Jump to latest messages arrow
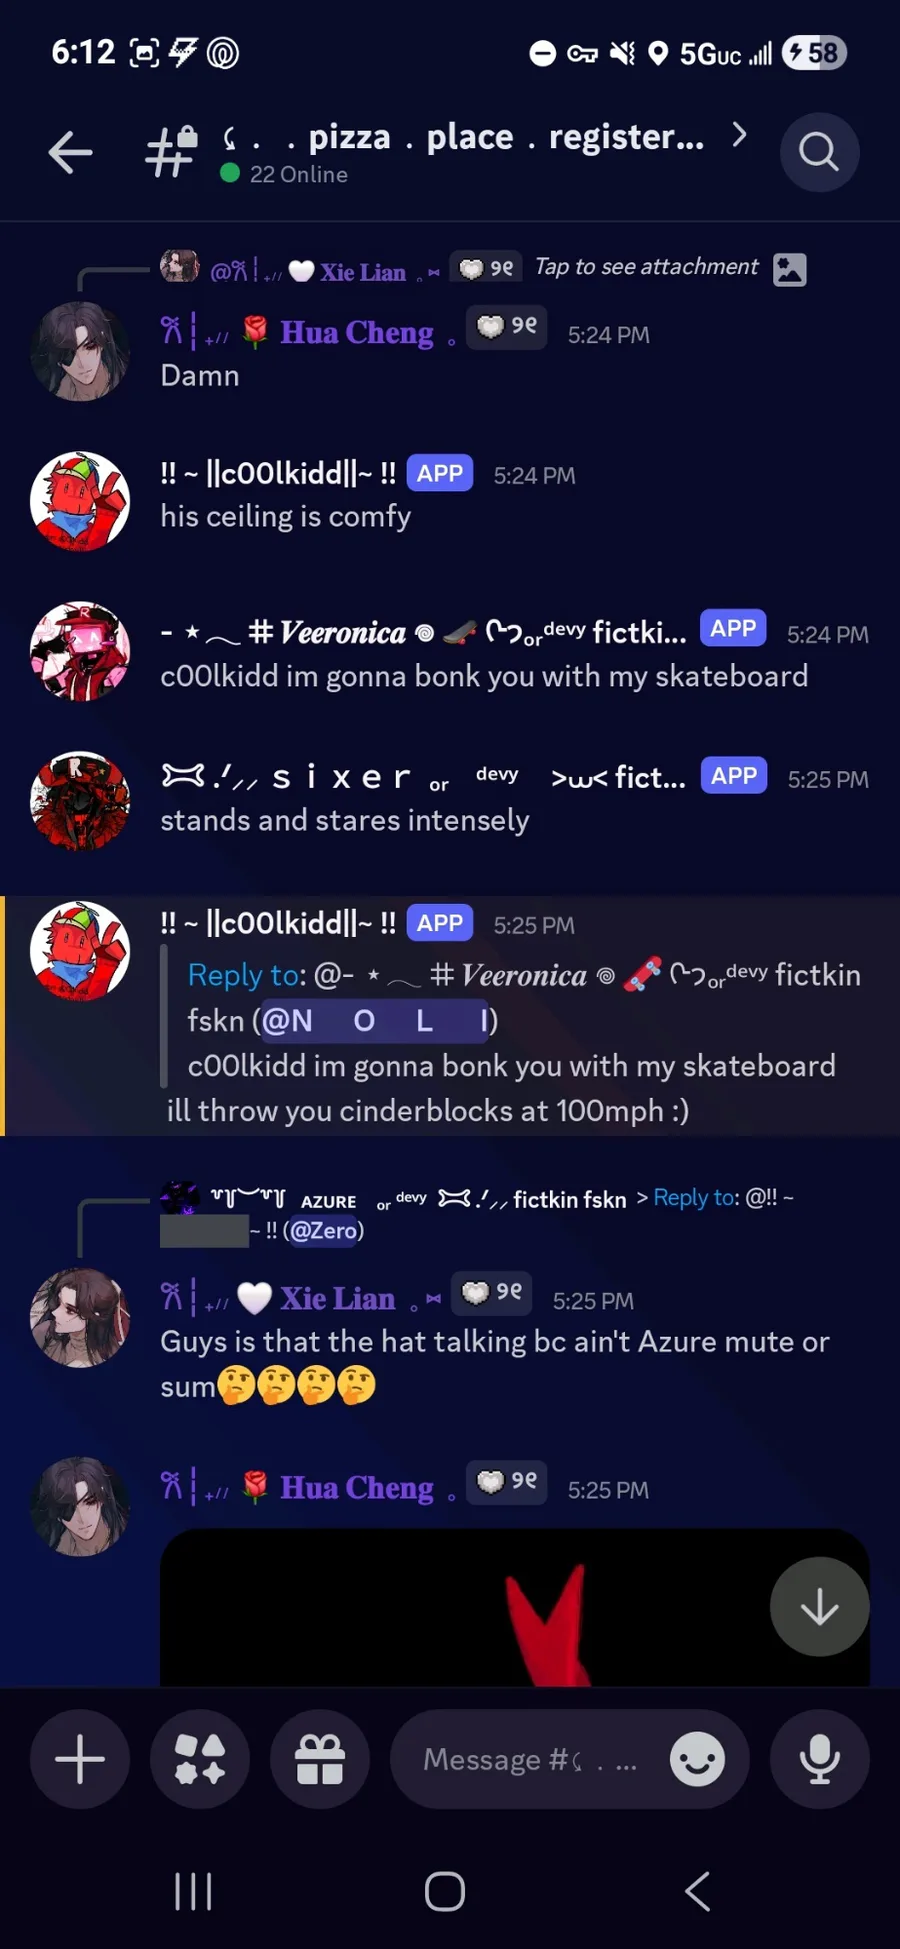The image size is (900, 1949). pyautogui.click(x=820, y=1607)
